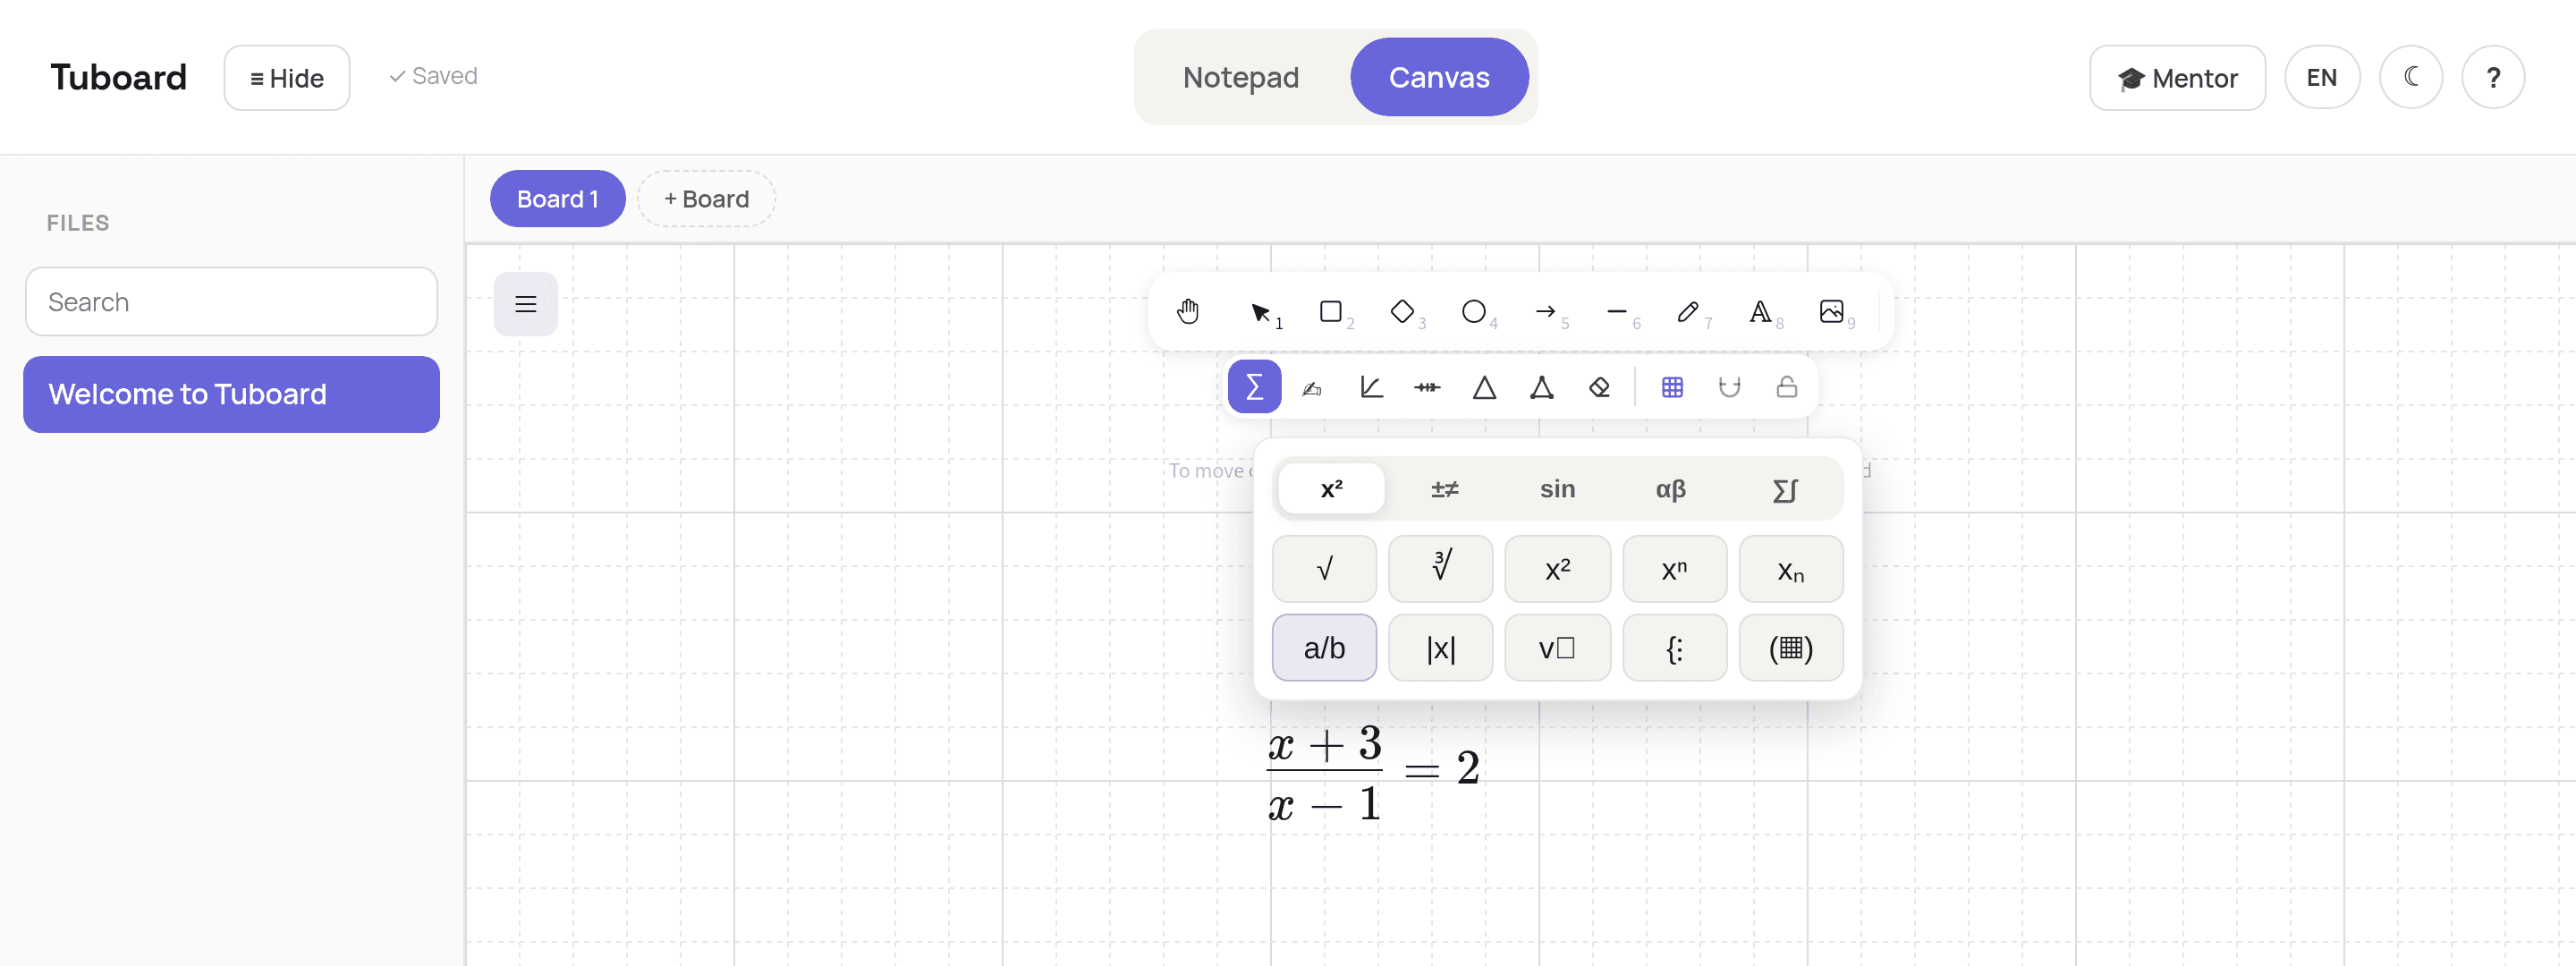Image resolution: width=2576 pixels, height=966 pixels.
Task: Select the Rectangle shape tool
Action: (x=1331, y=312)
